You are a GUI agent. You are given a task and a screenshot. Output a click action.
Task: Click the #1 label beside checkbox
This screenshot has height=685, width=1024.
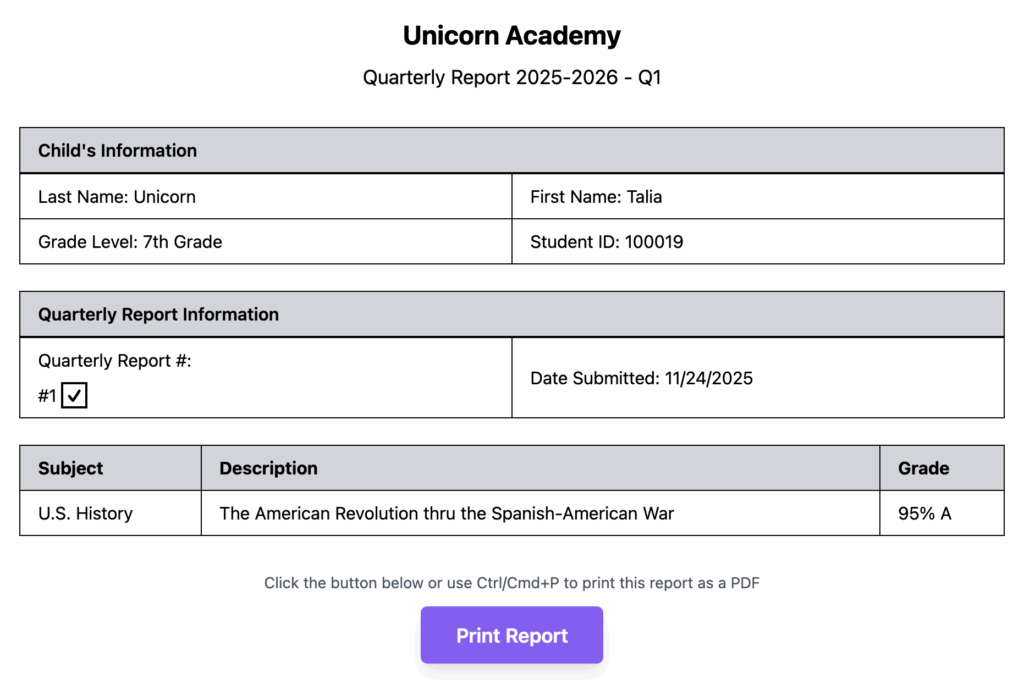(x=47, y=396)
